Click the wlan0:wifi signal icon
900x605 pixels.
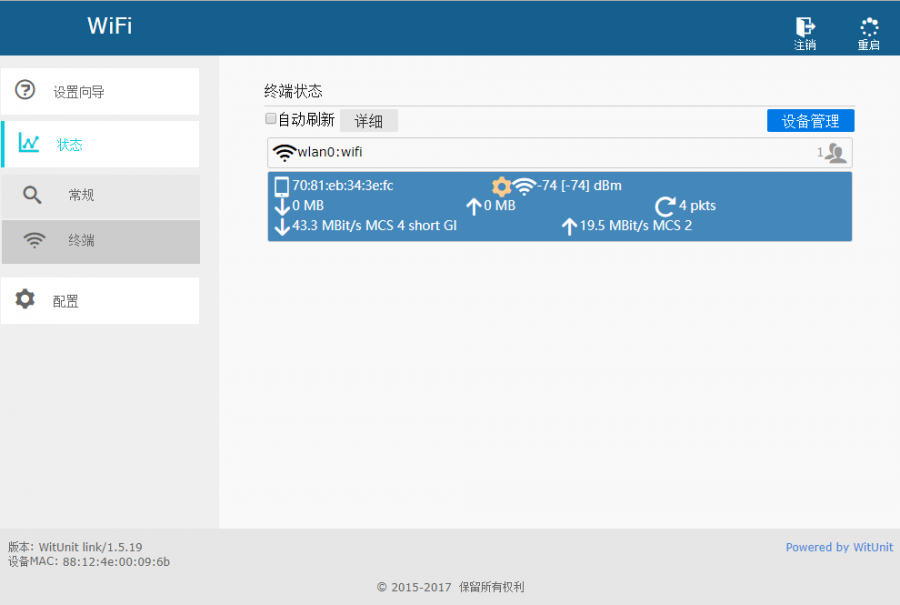[x=284, y=153]
